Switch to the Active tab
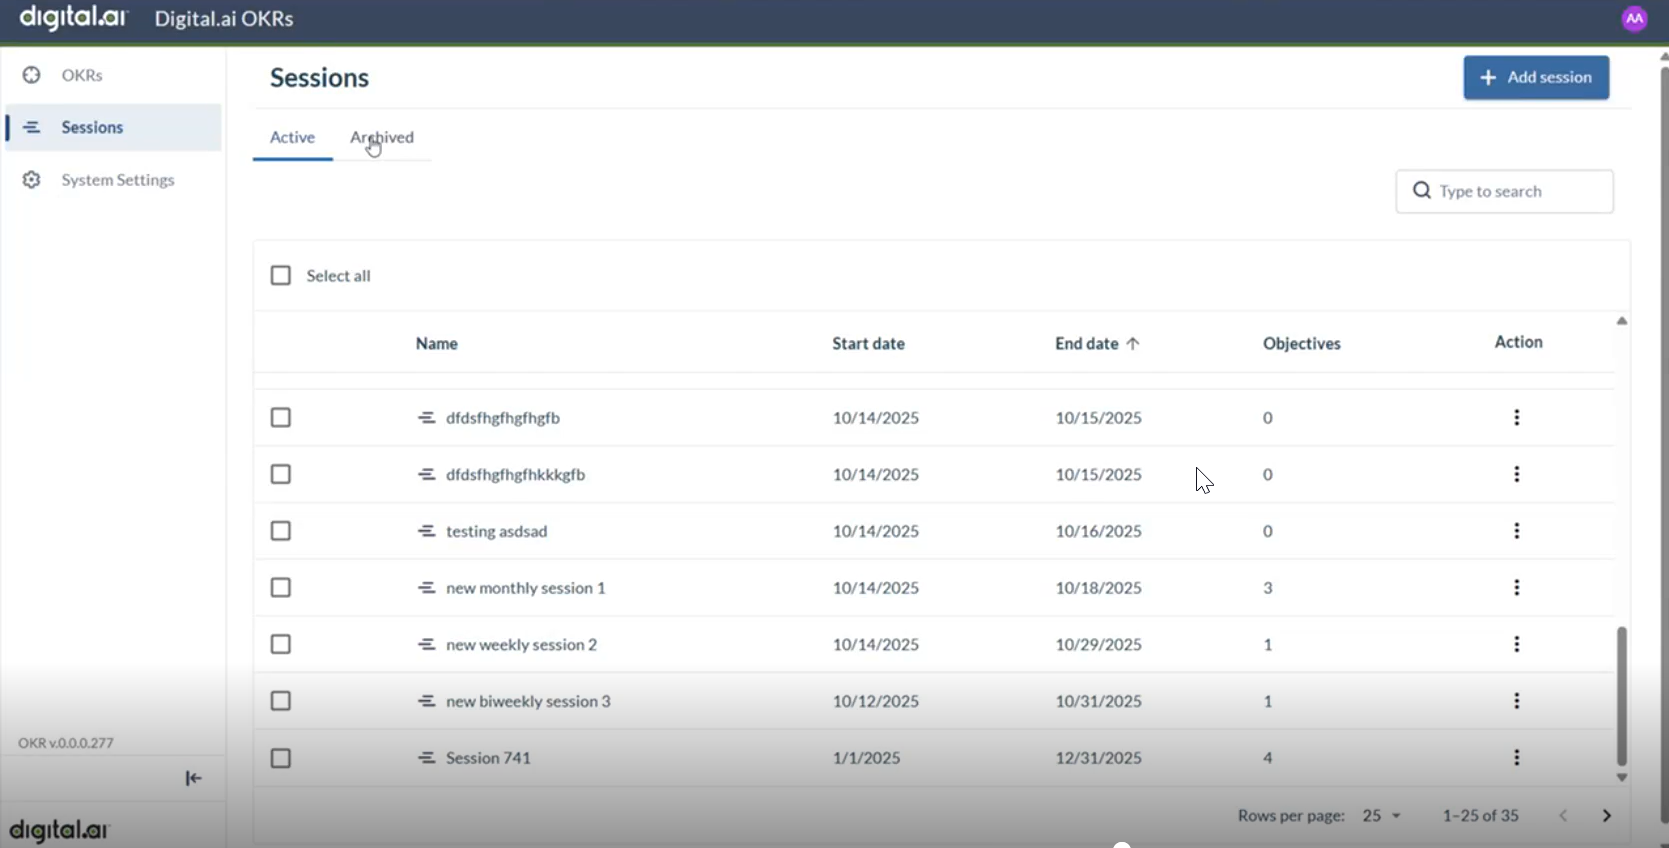 point(292,137)
